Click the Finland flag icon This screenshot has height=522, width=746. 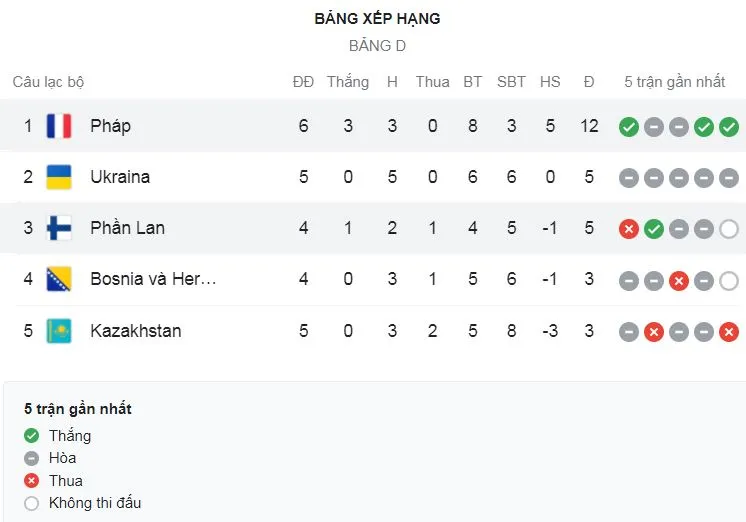coord(59,228)
